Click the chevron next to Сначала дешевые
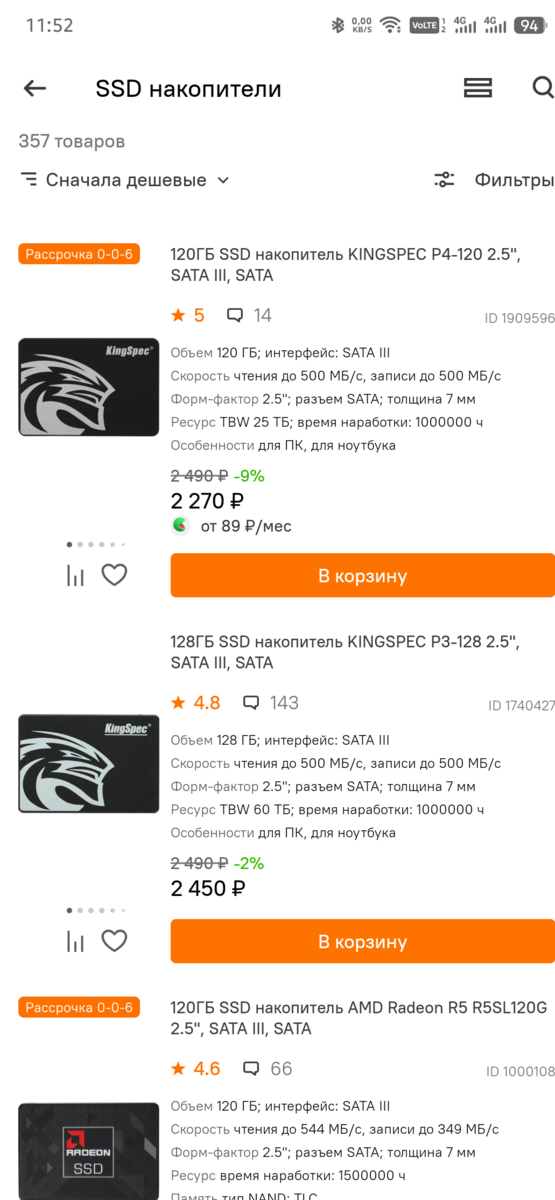Viewport: 555px width, 1200px height. point(223,180)
